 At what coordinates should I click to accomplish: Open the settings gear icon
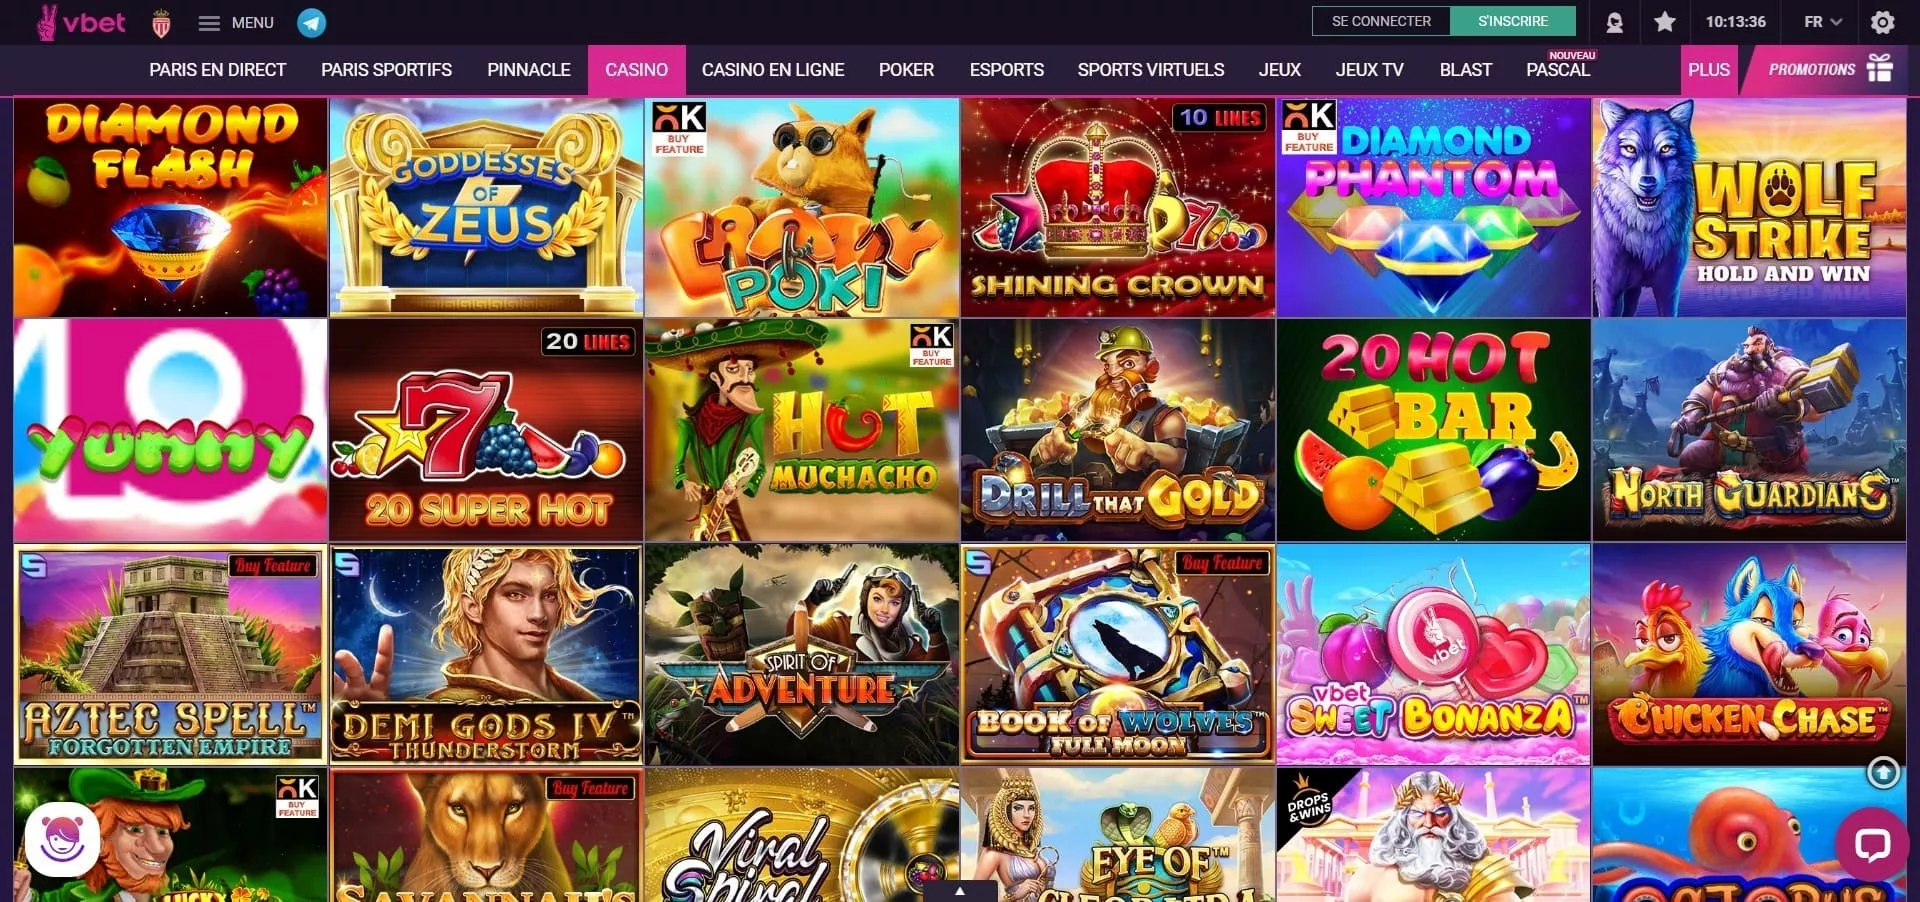point(1883,22)
